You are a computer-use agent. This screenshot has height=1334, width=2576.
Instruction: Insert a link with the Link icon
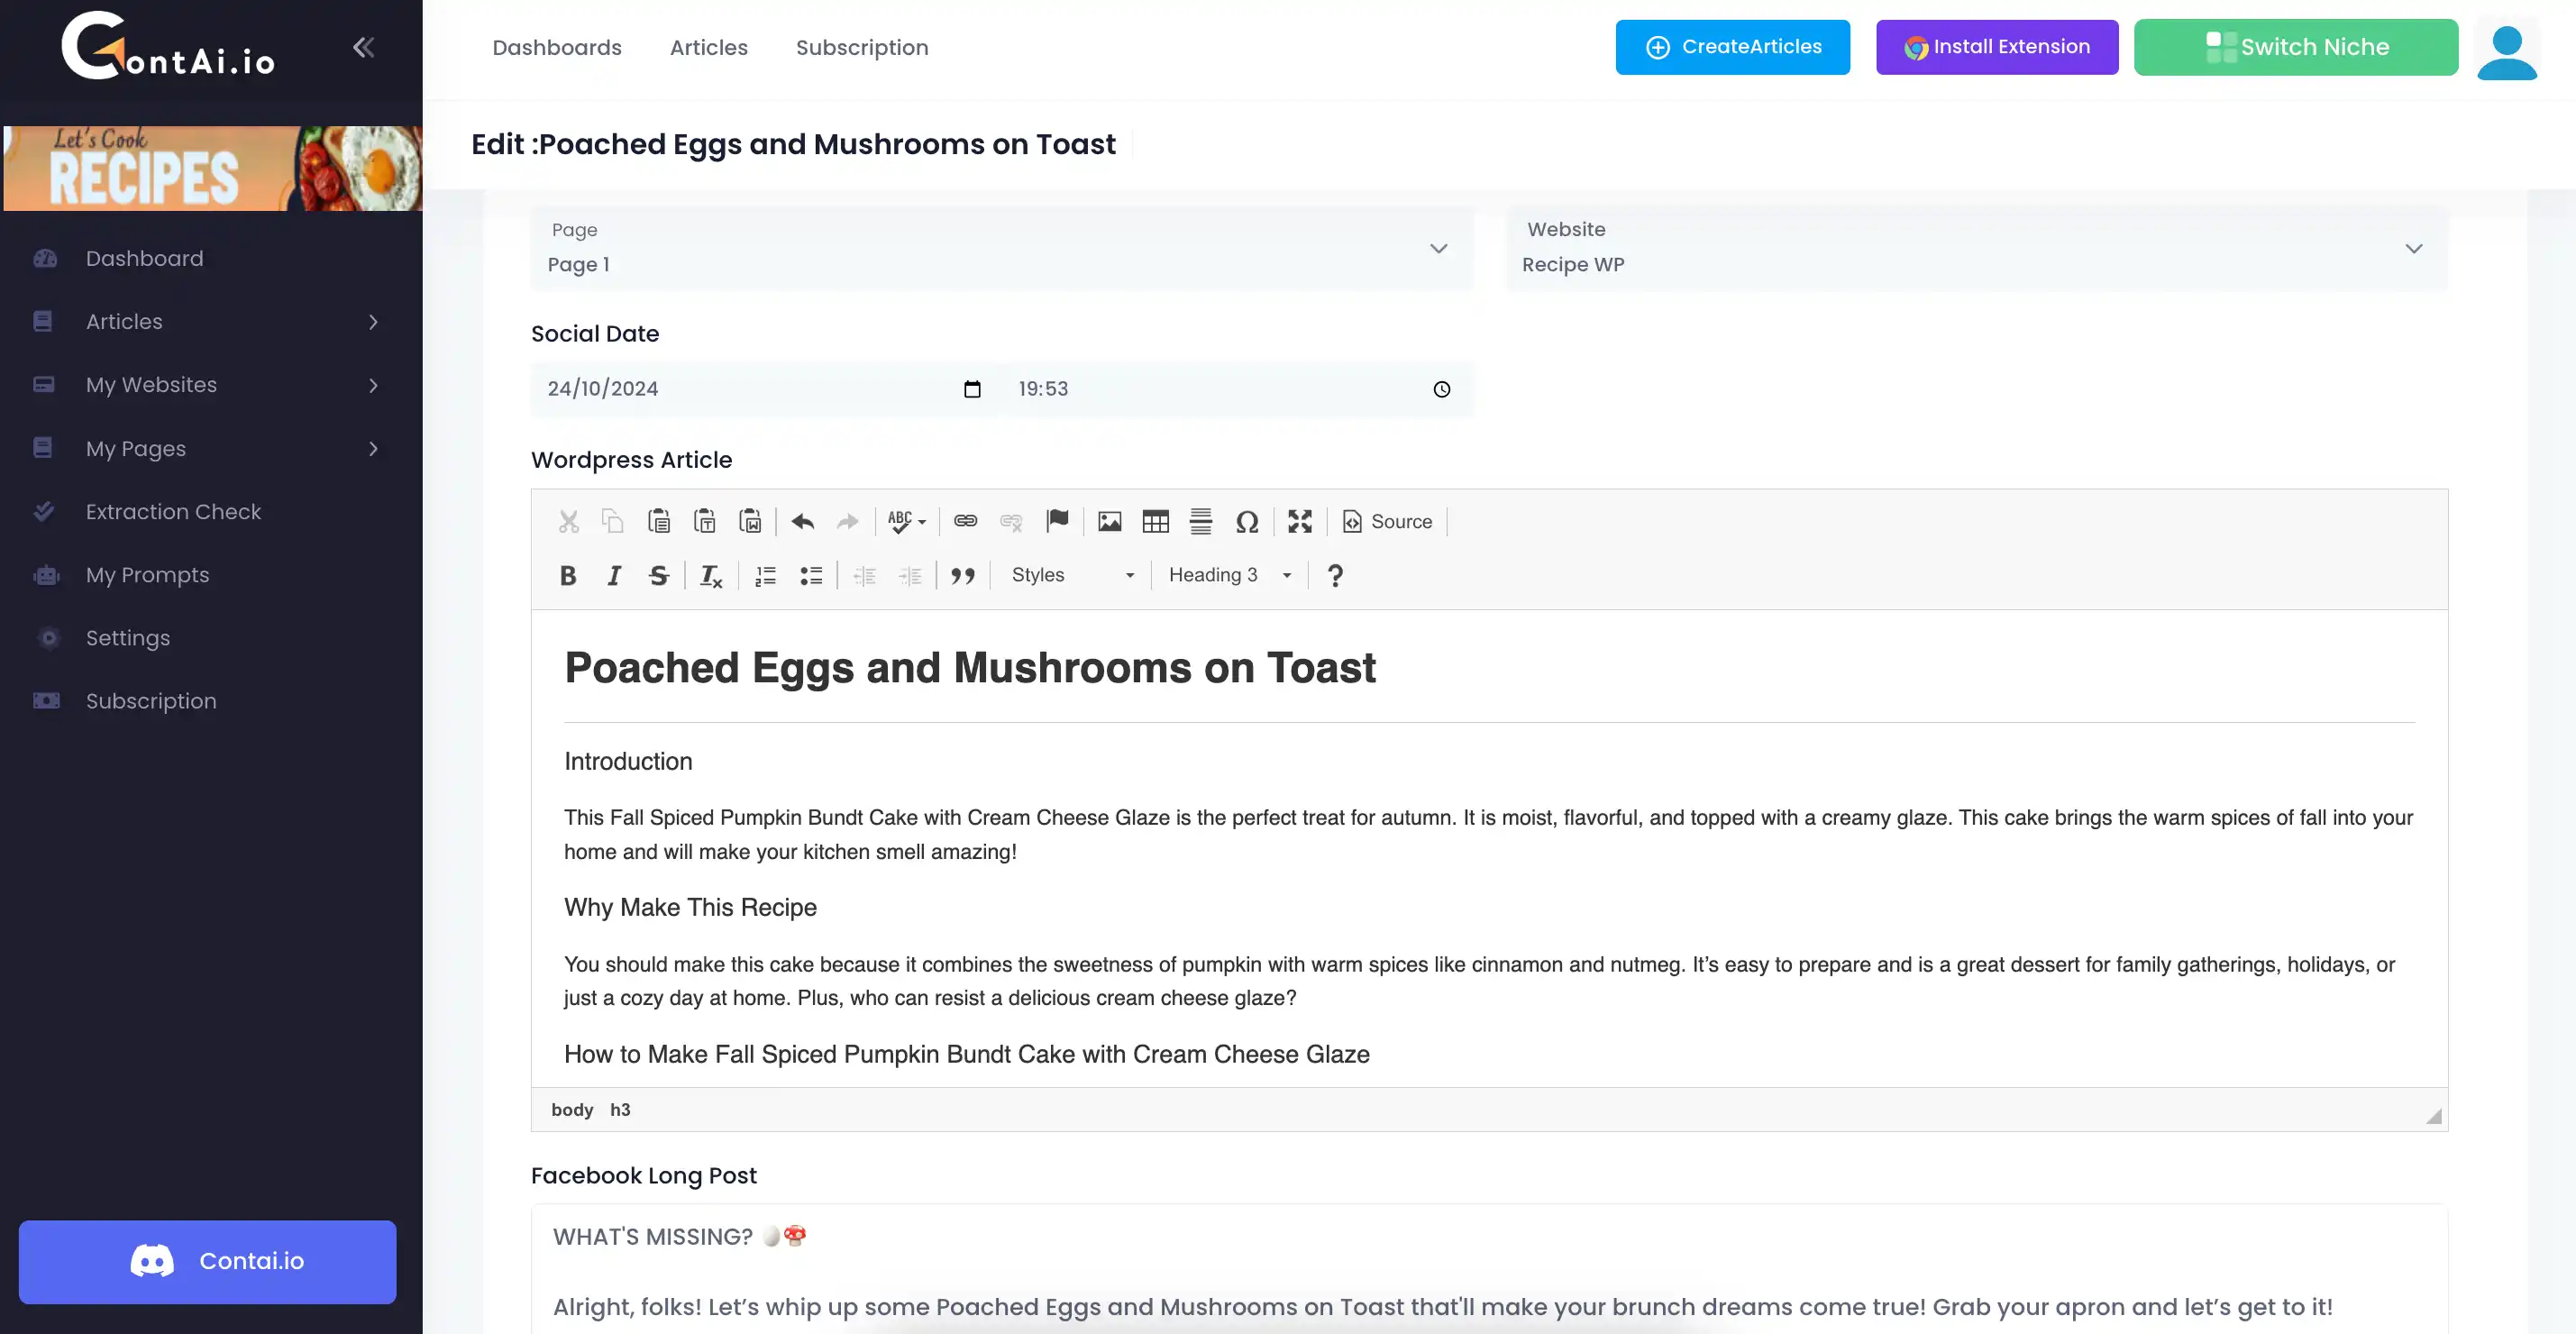[x=965, y=521]
